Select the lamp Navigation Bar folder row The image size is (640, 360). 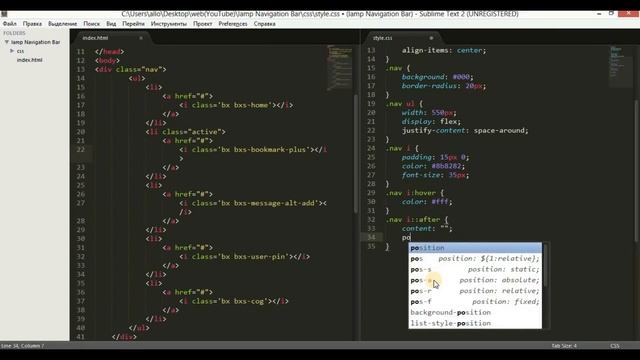[x=35, y=42]
